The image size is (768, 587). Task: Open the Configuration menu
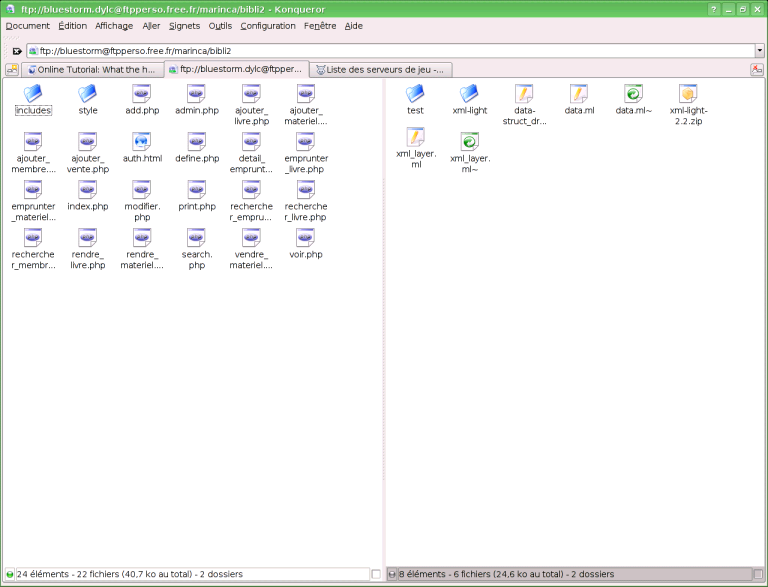pos(268,26)
